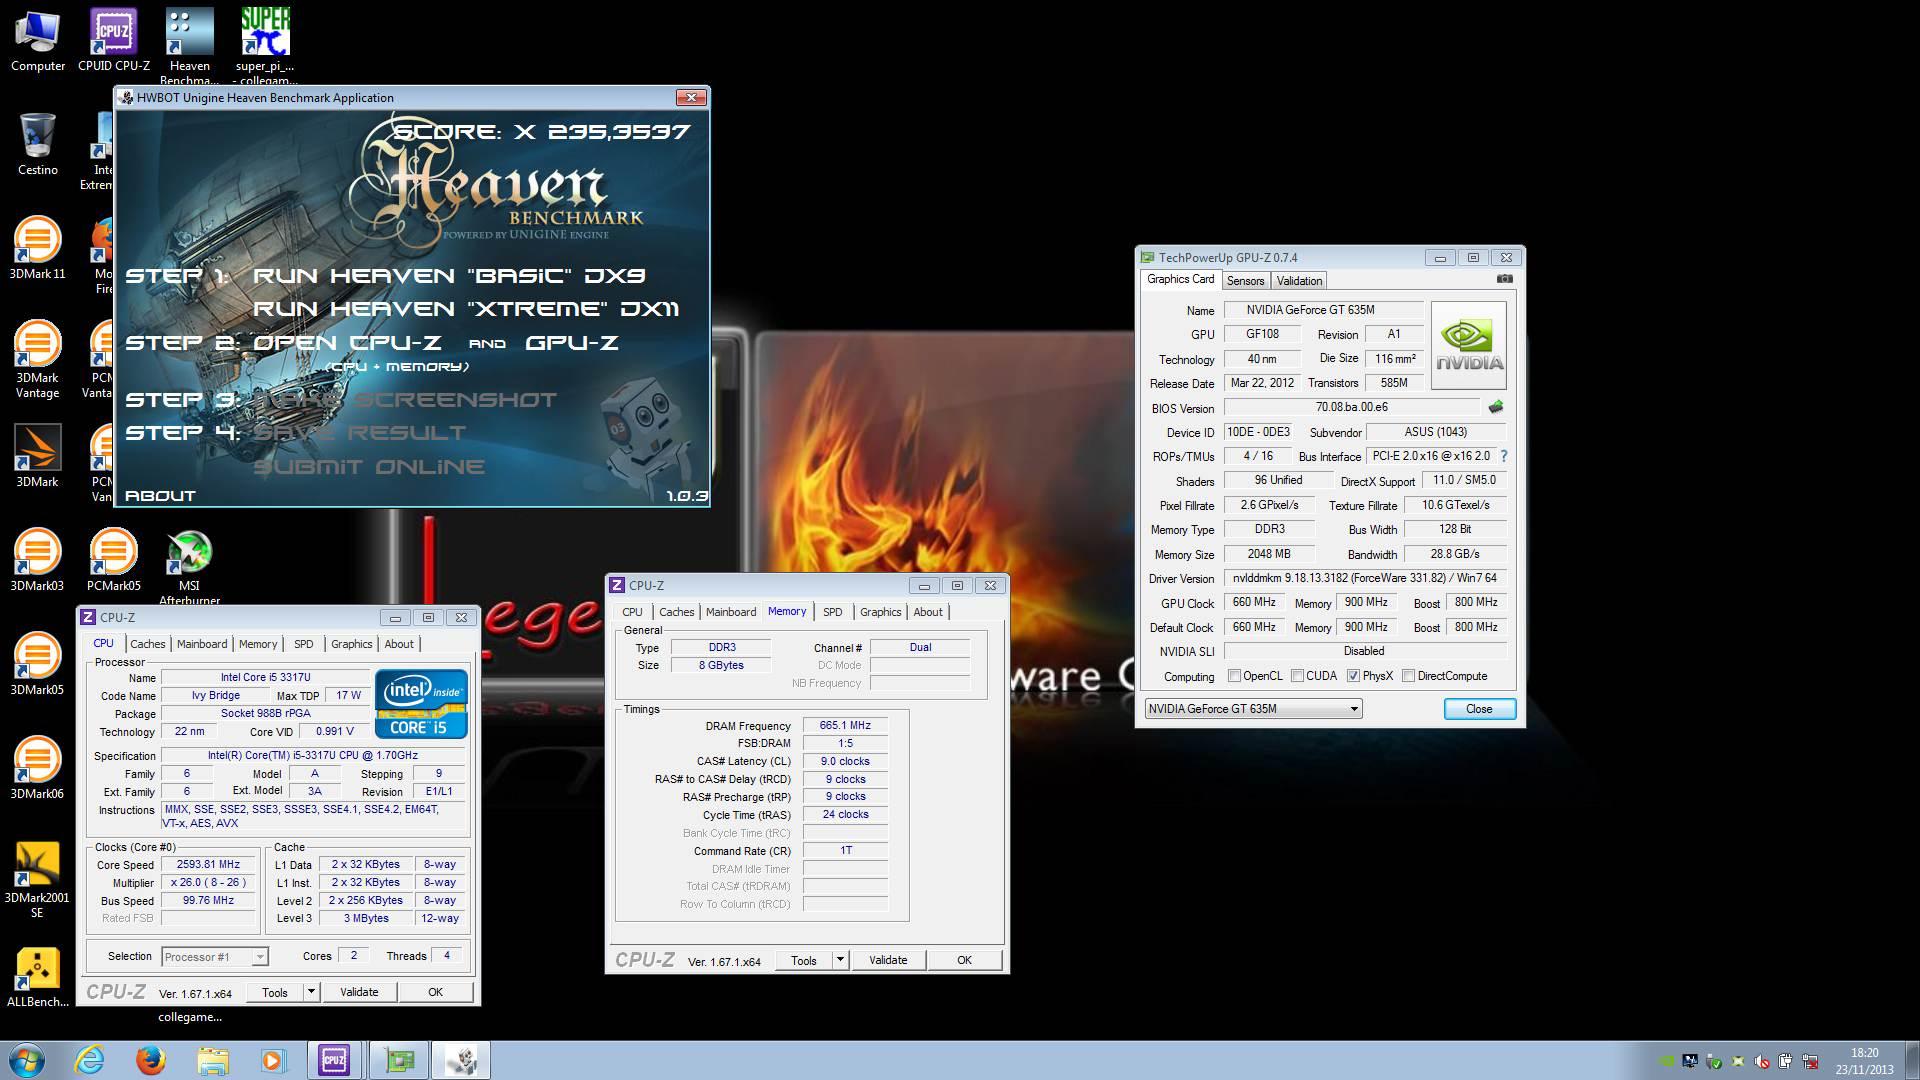Click Submit Online in Heaven Benchmark app

tap(368, 467)
